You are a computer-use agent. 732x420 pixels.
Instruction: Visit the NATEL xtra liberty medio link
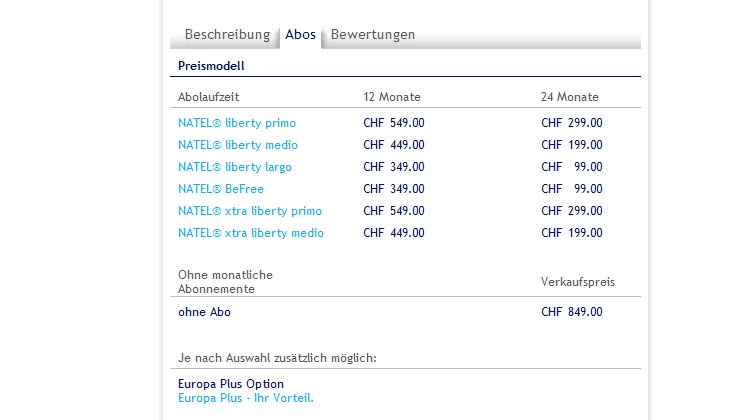pos(251,233)
